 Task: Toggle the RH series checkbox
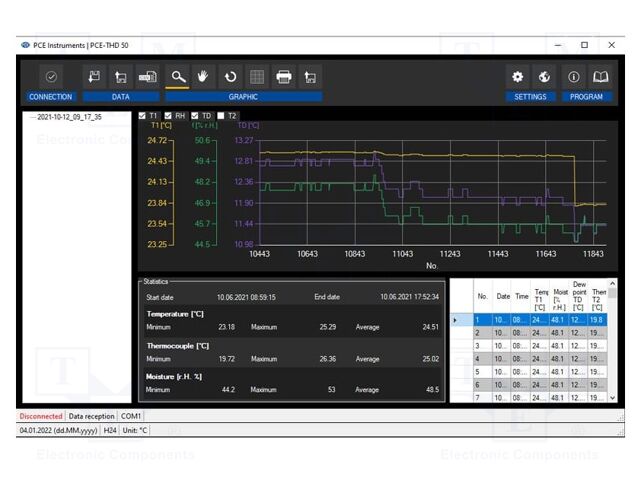point(169,116)
